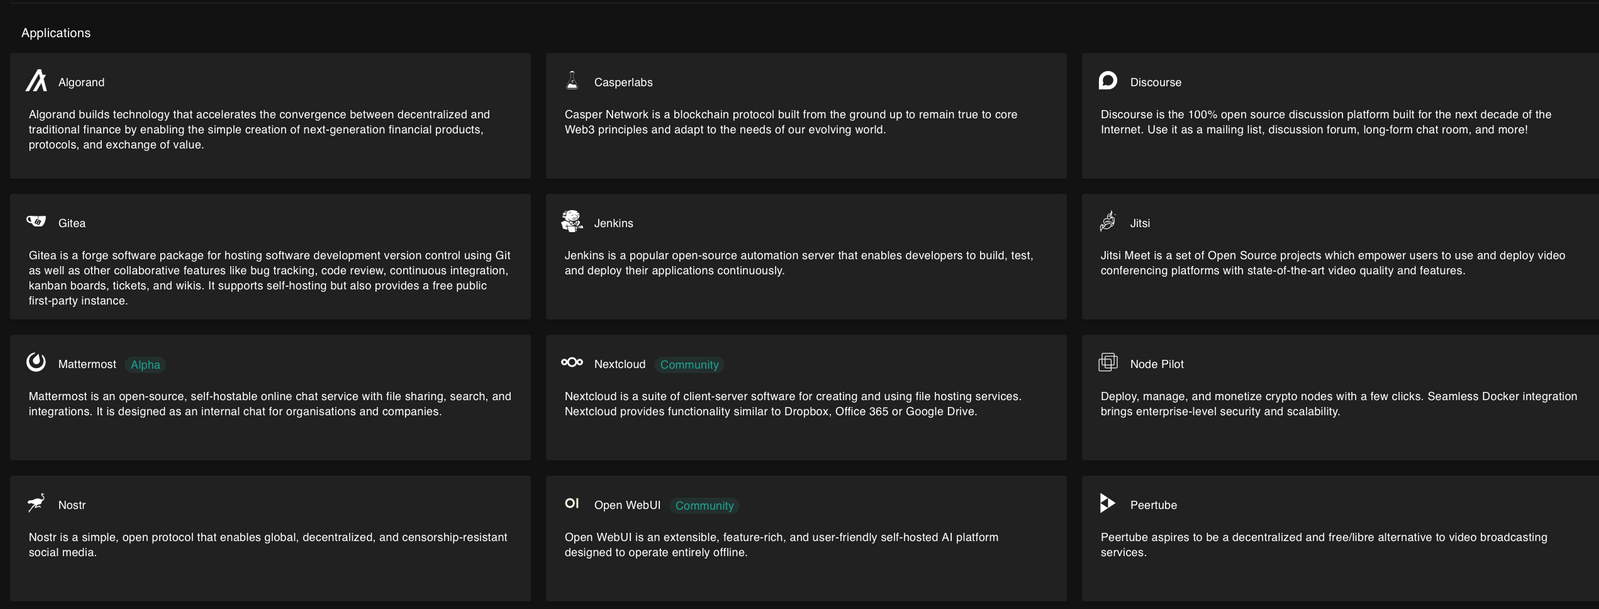Image resolution: width=1599 pixels, height=609 pixels.
Task: Click the Community tag on Open WebUI
Action: pyautogui.click(x=704, y=506)
